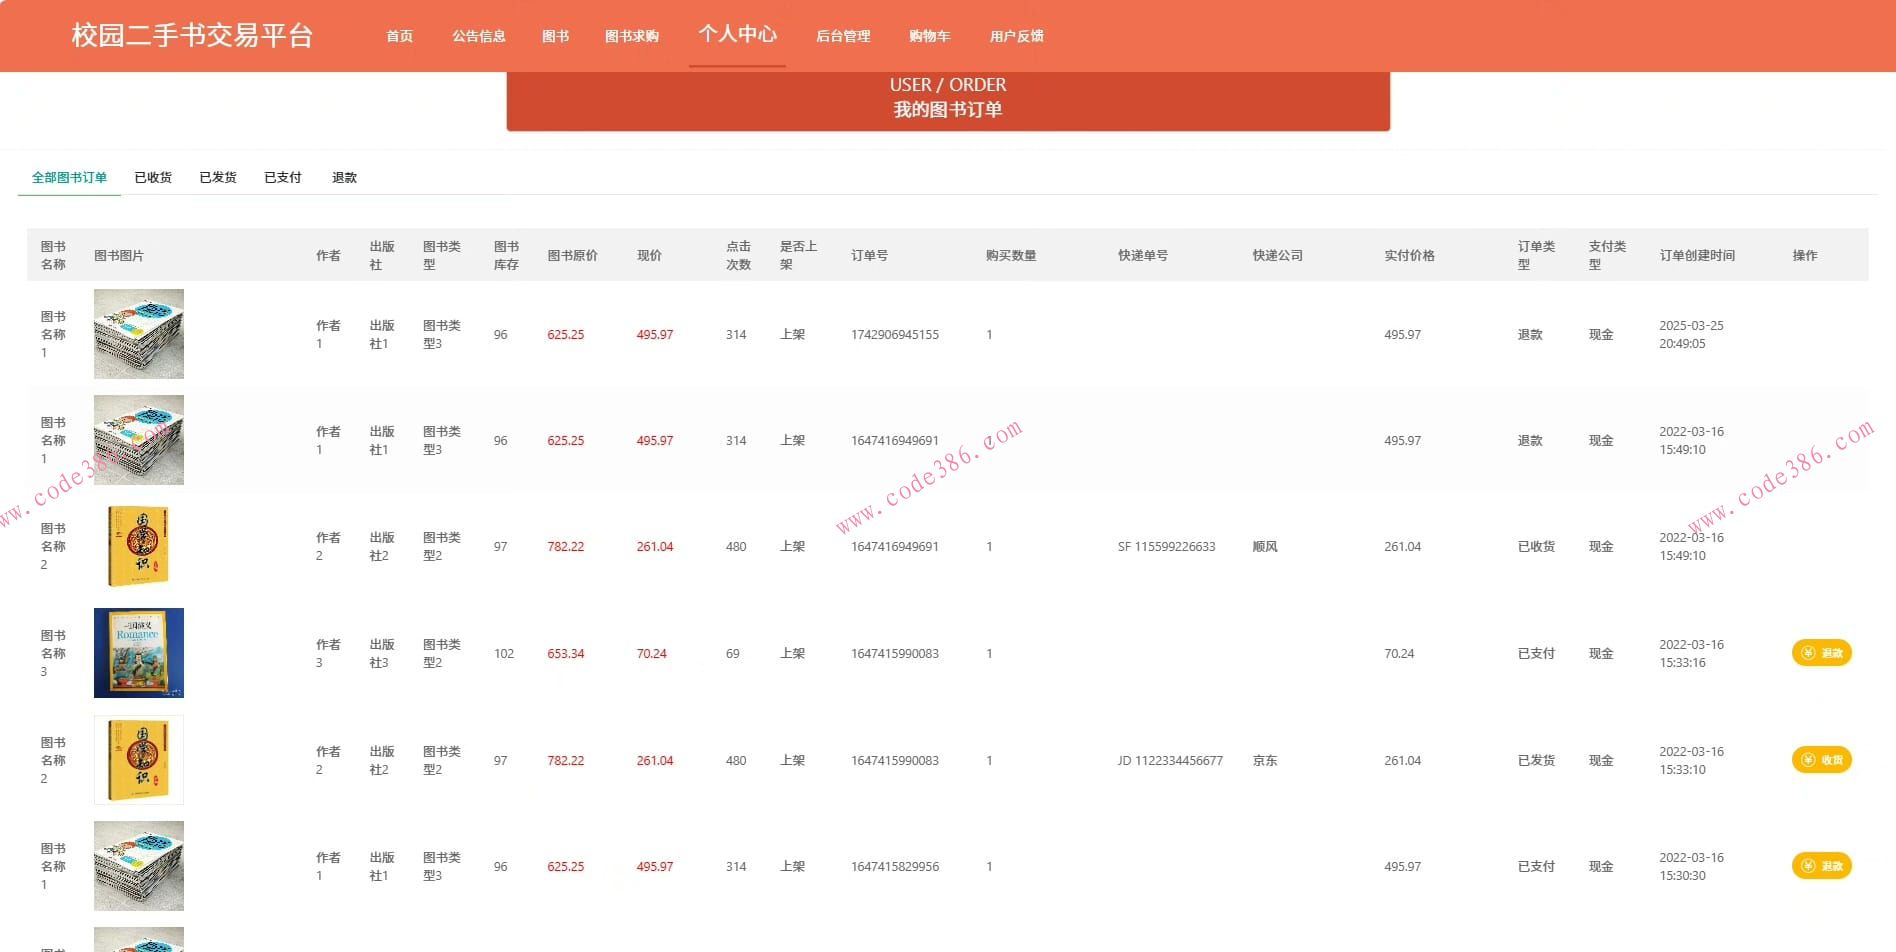
Task: Click the 校园二手书交易平台 site title
Action: (192, 36)
